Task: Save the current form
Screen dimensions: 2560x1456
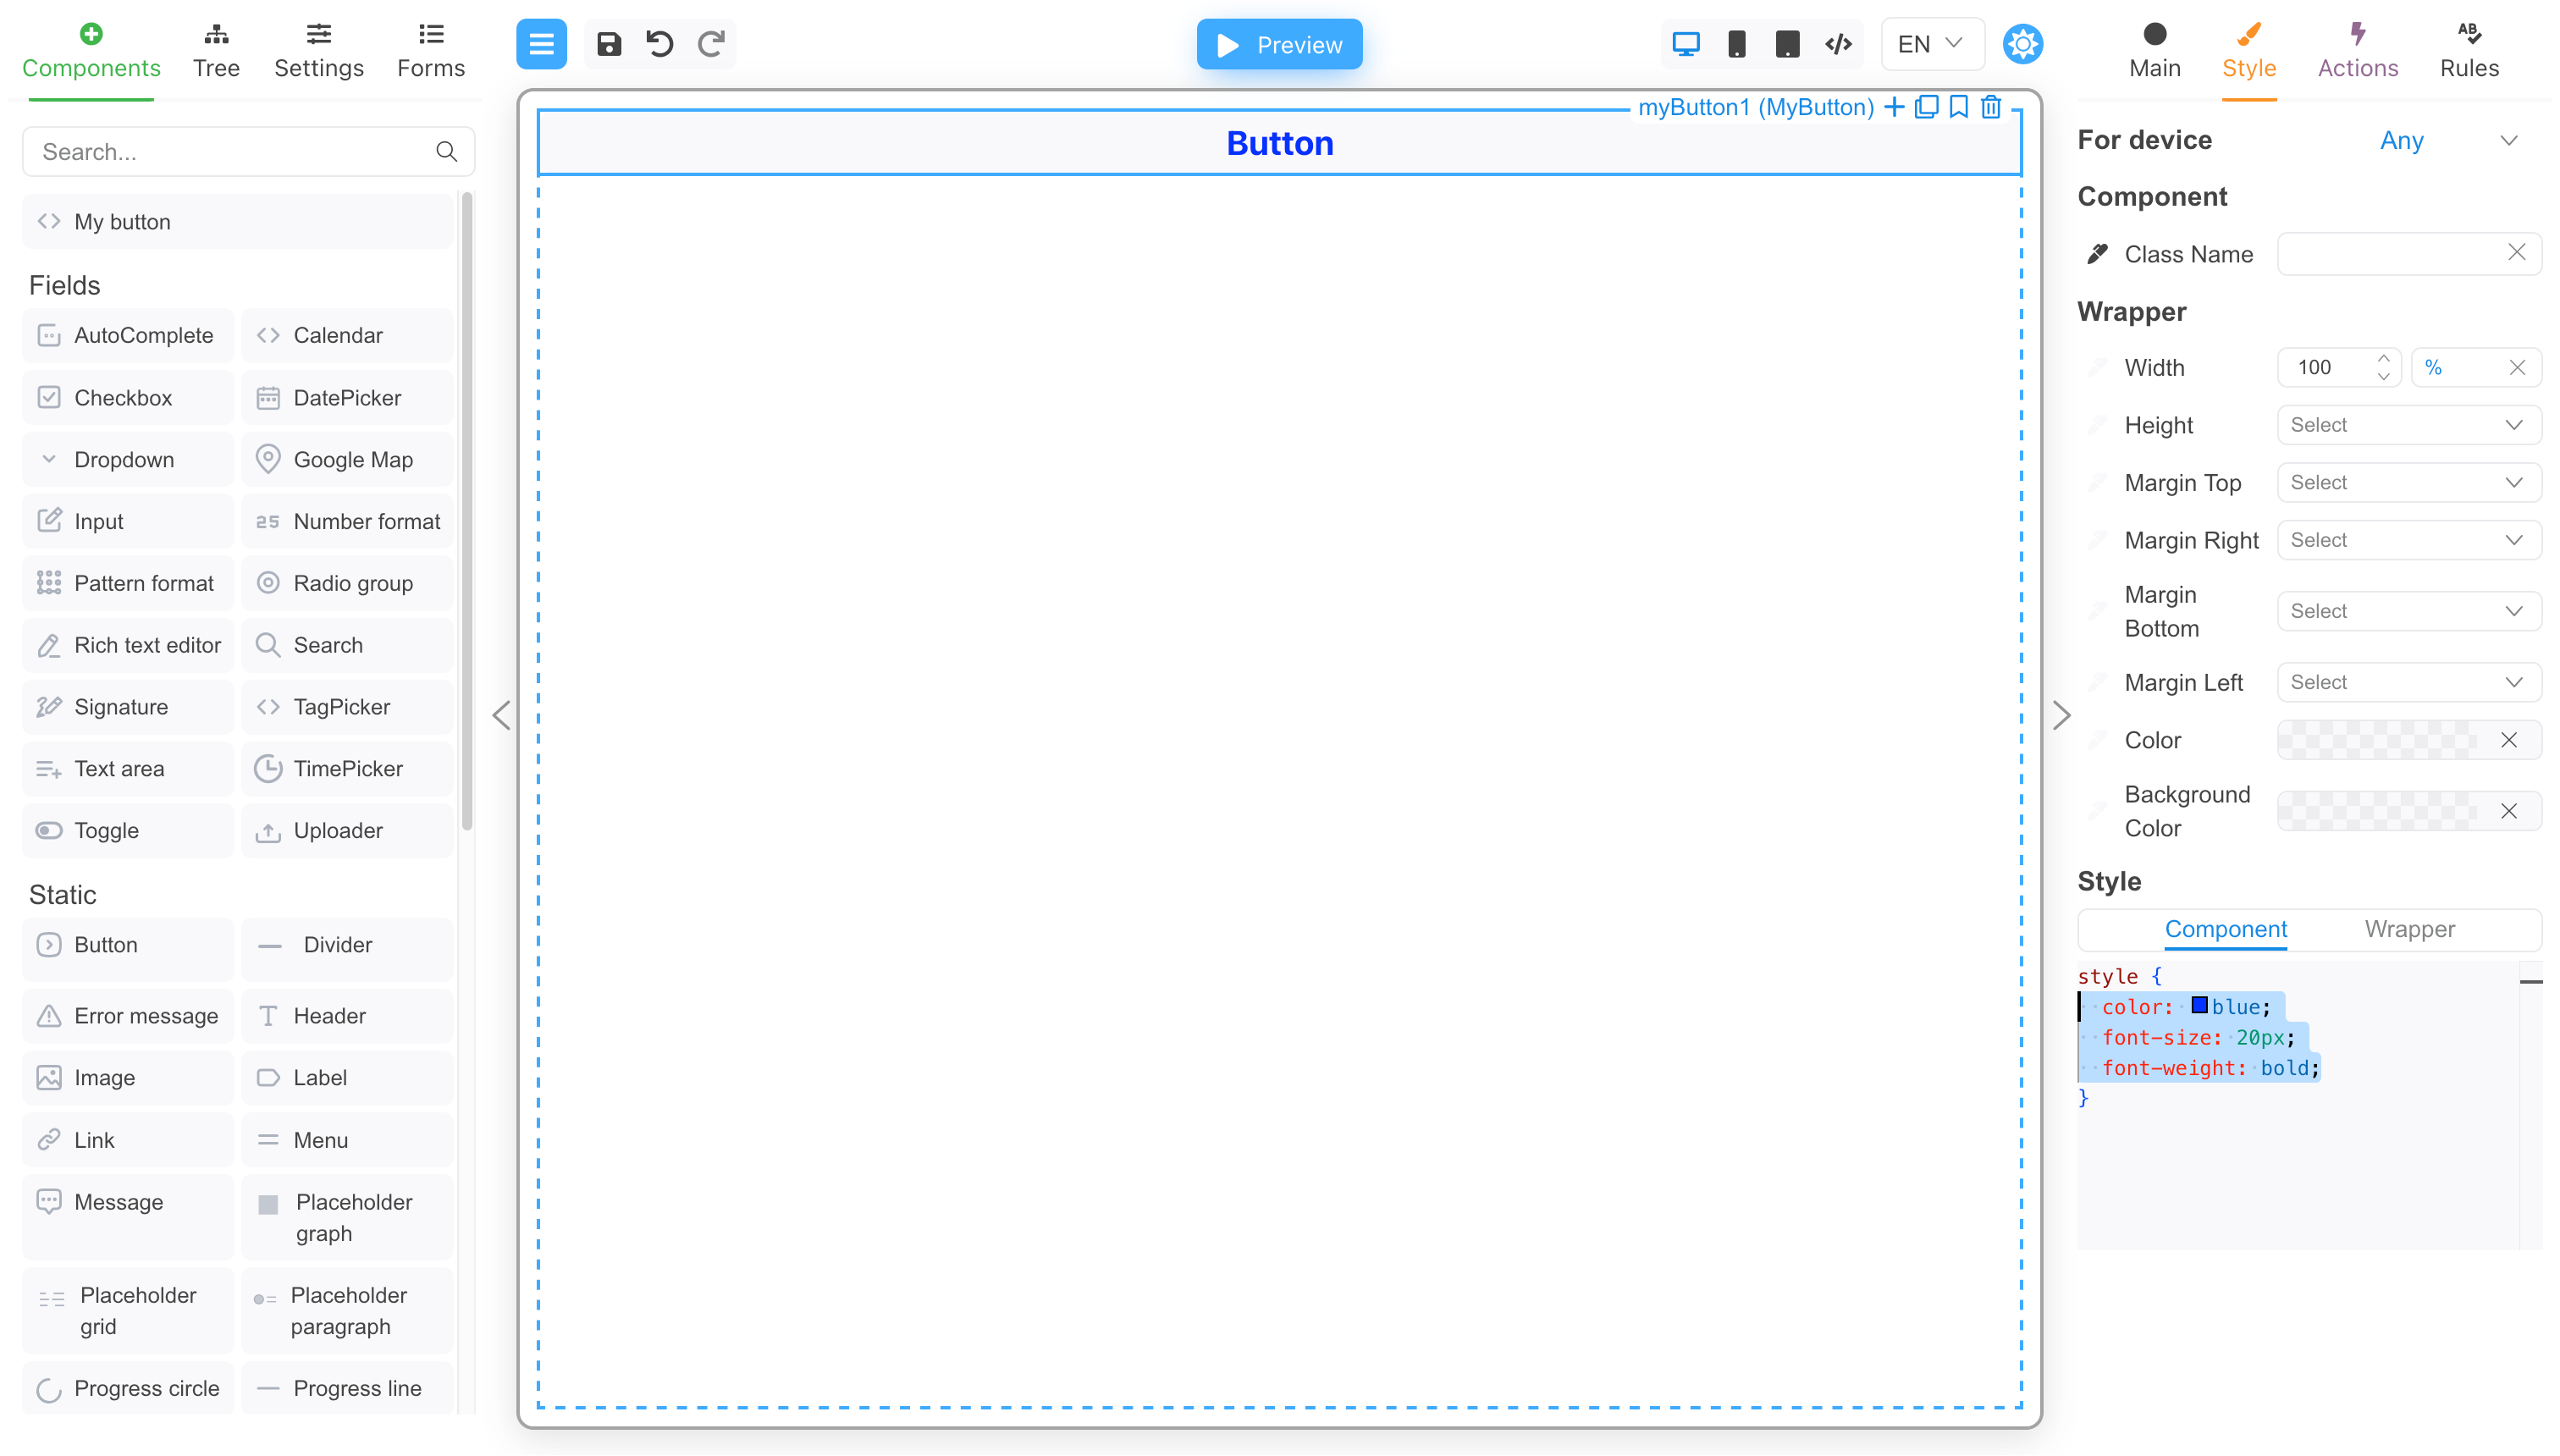Action: pyautogui.click(x=608, y=44)
